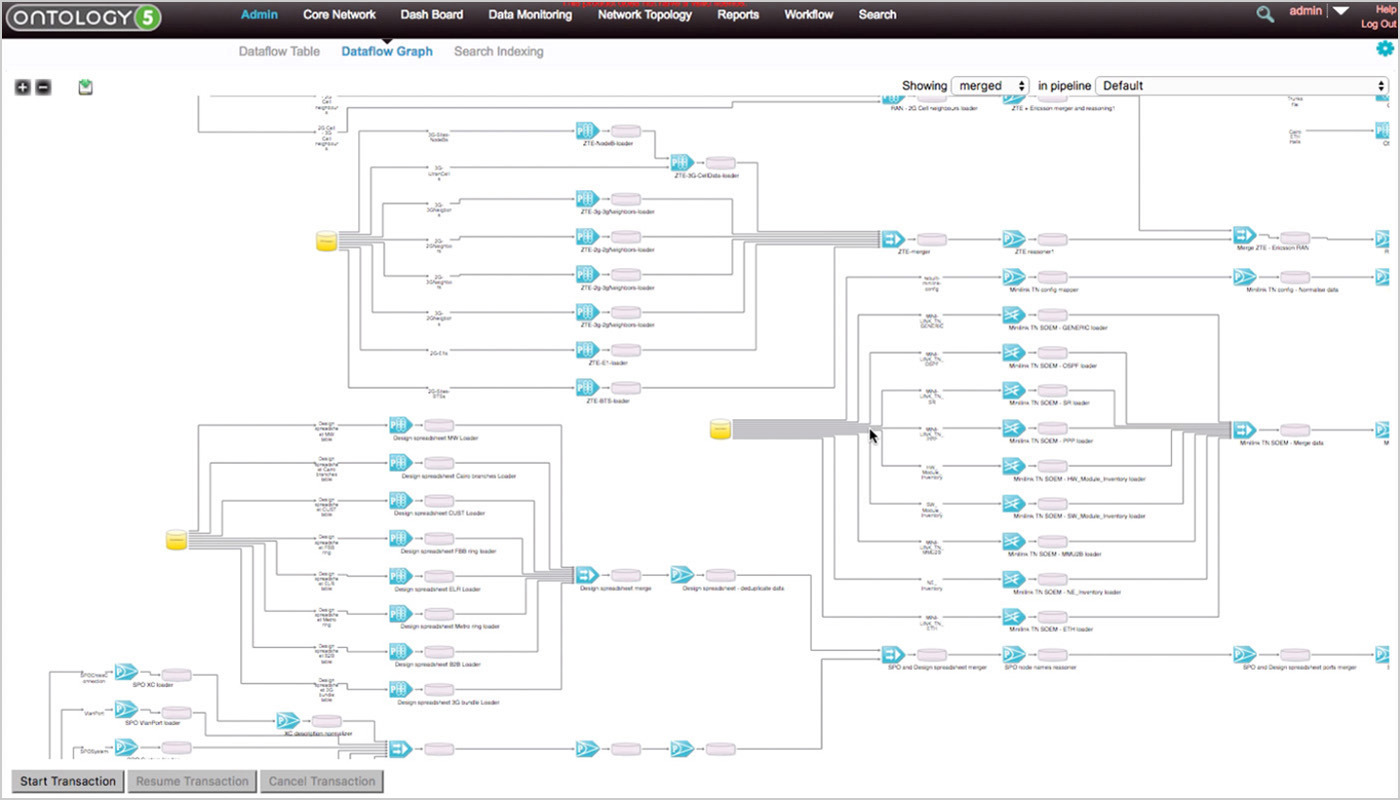This screenshot has height=800, width=1400.
Task: Open the Data Monitoring menu
Action: click(x=531, y=15)
